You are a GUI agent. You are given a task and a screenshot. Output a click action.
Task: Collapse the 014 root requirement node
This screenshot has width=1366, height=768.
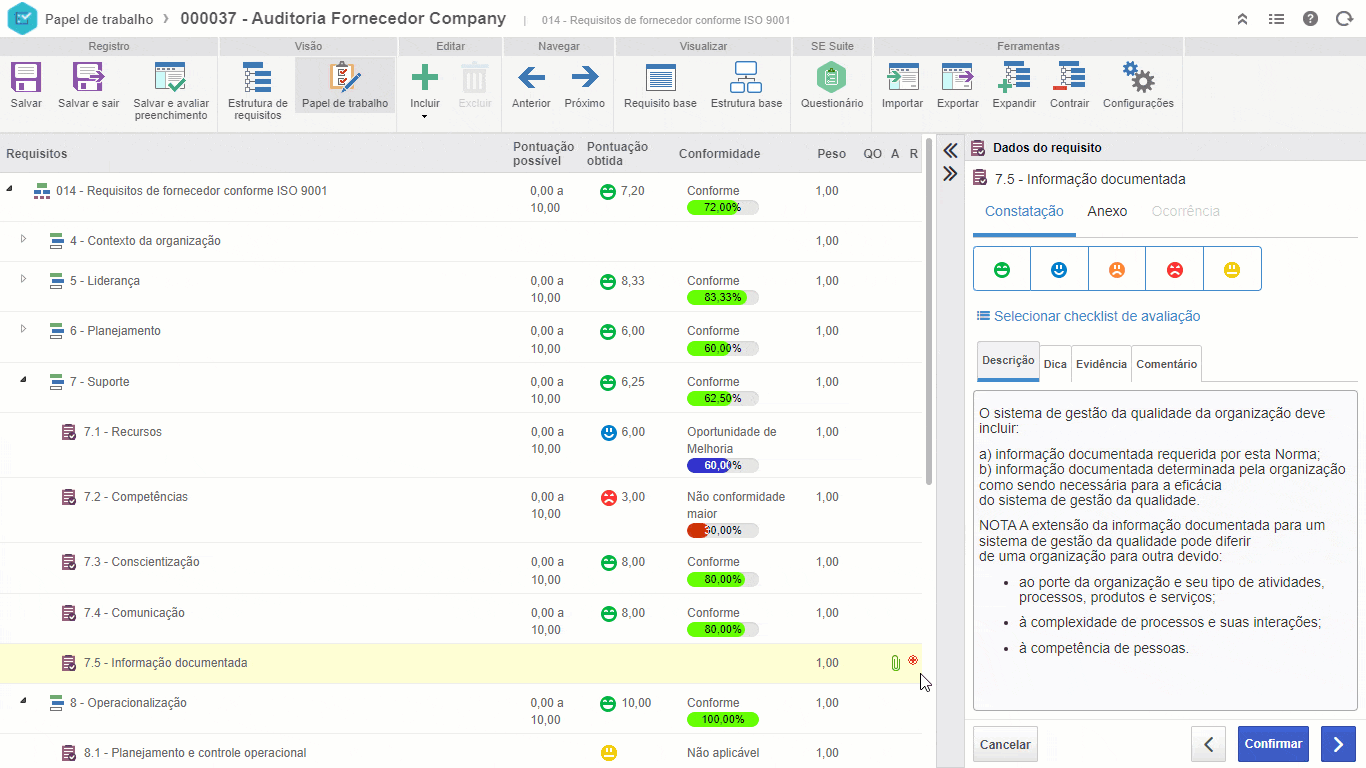(x=10, y=188)
